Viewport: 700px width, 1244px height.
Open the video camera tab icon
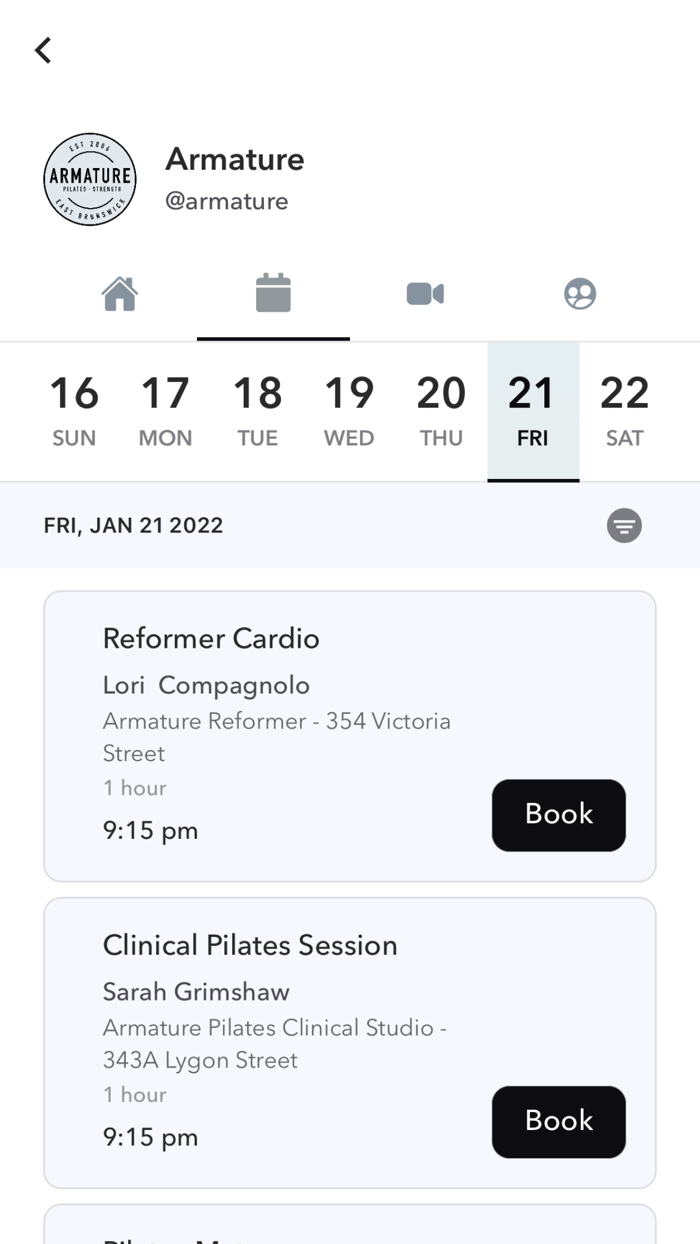coord(425,294)
